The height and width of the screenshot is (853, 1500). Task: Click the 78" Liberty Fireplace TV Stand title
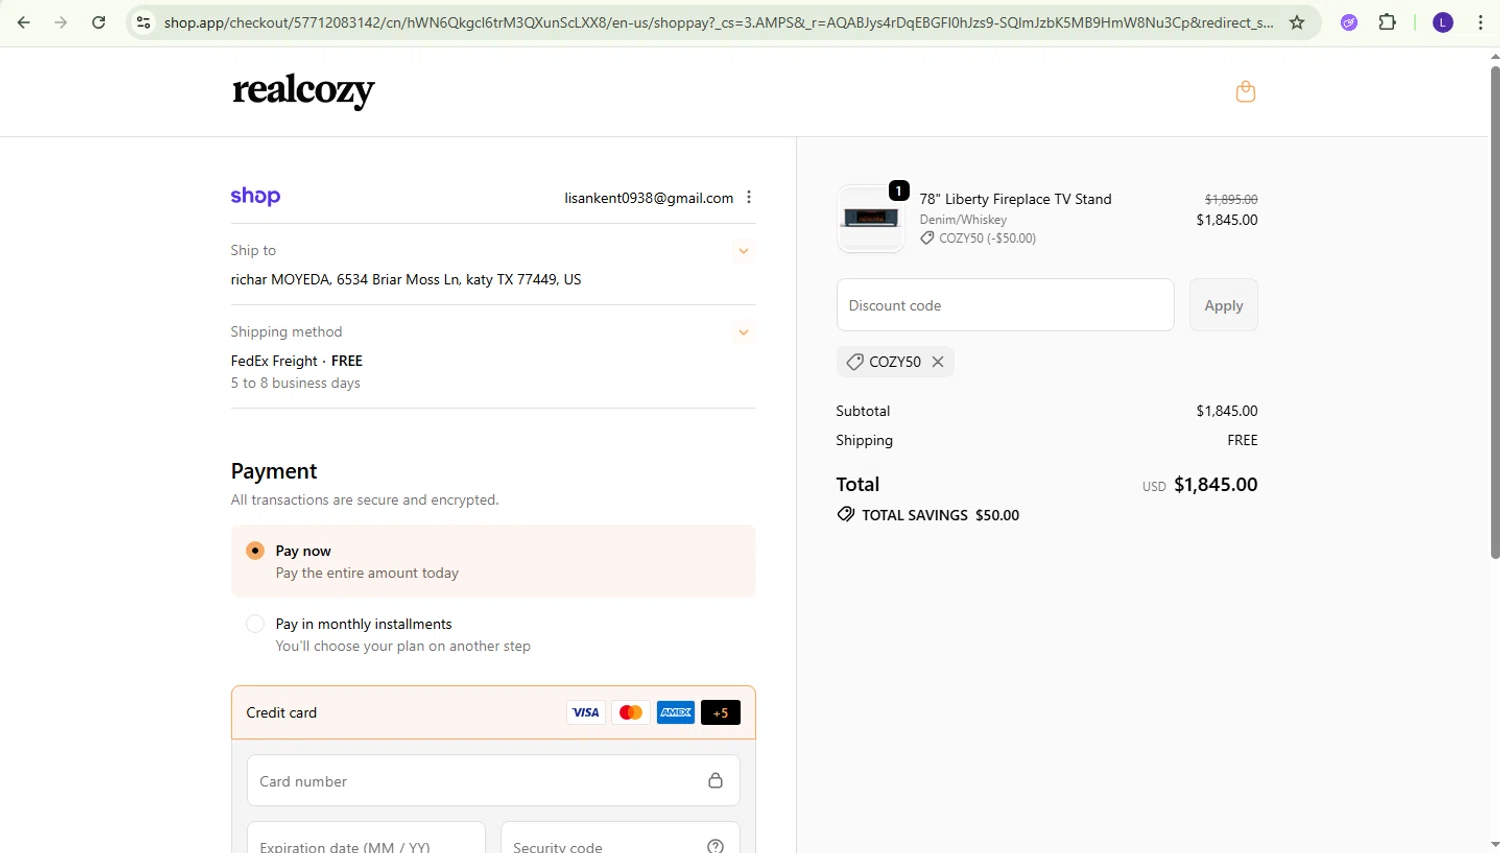pos(1015,199)
